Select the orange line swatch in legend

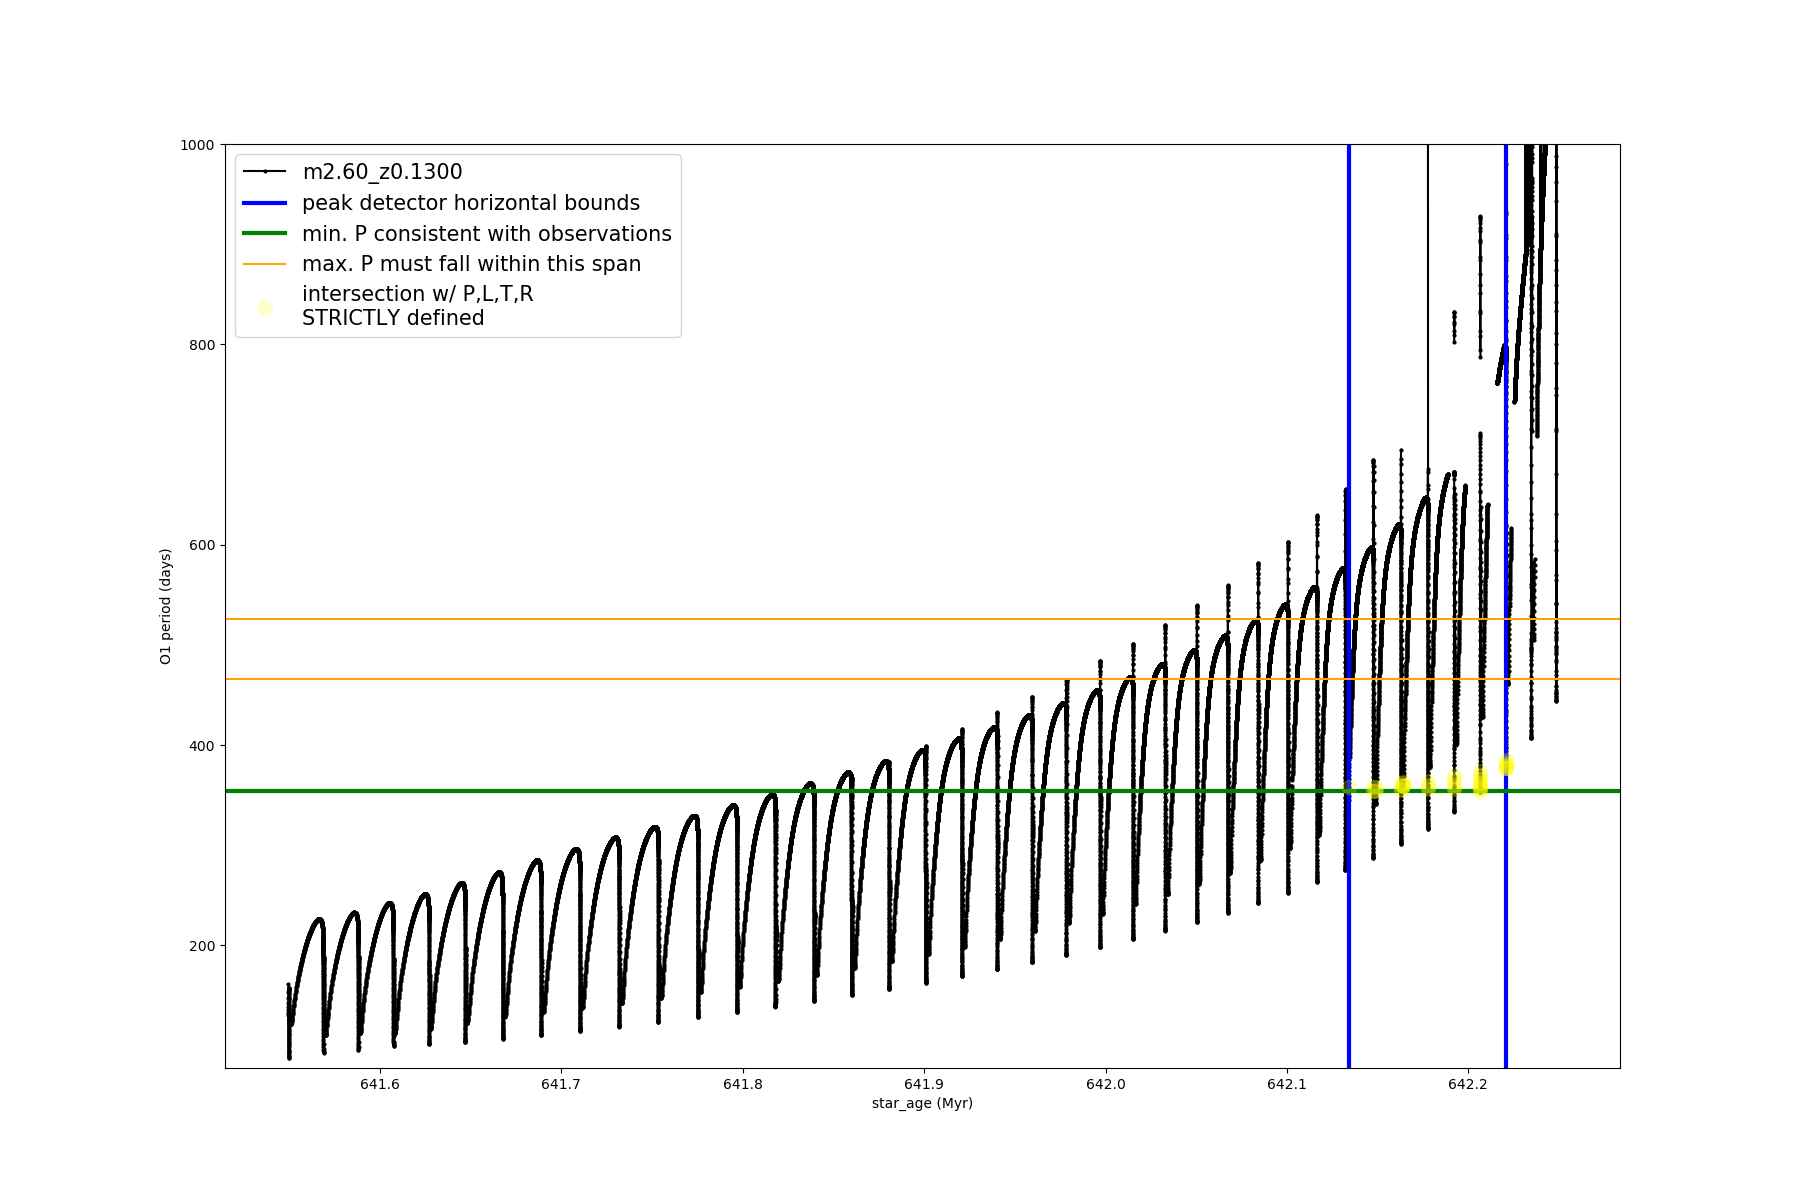[x=265, y=264]
